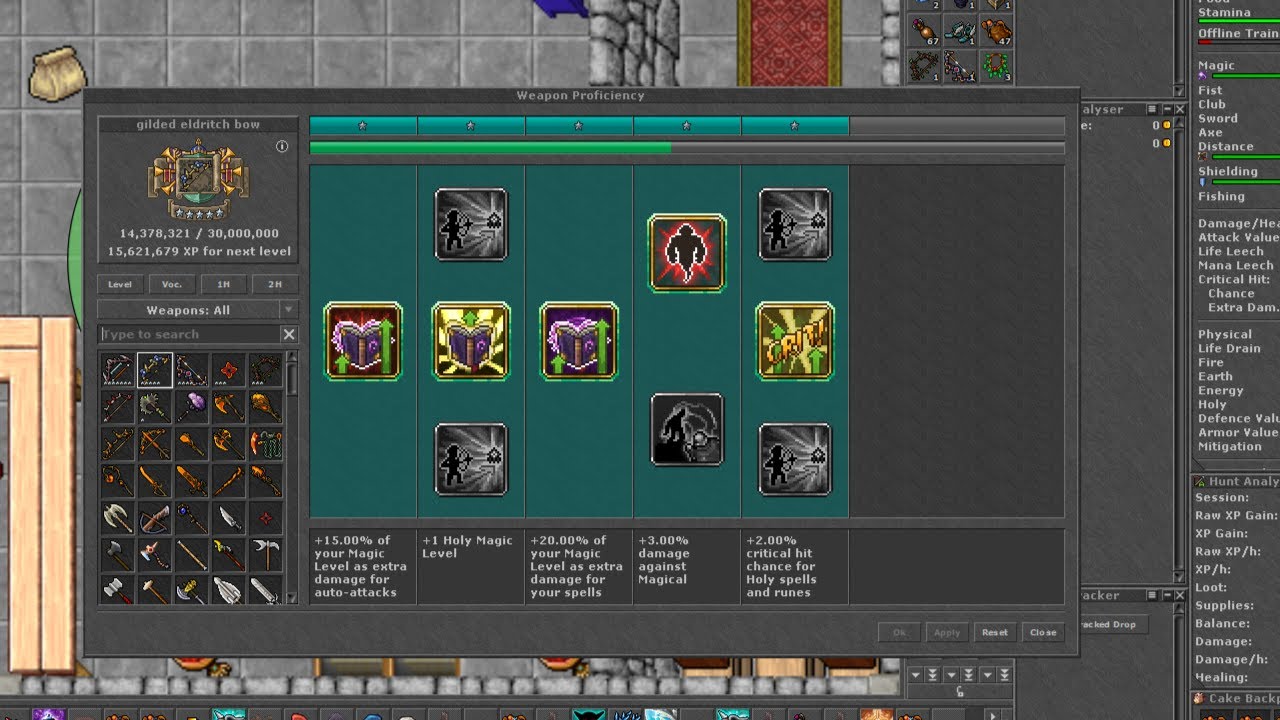Viewport: 1280px width, 720px height.
Task: Click the Fishing skill label
Action: click(x=1222, y=196)
